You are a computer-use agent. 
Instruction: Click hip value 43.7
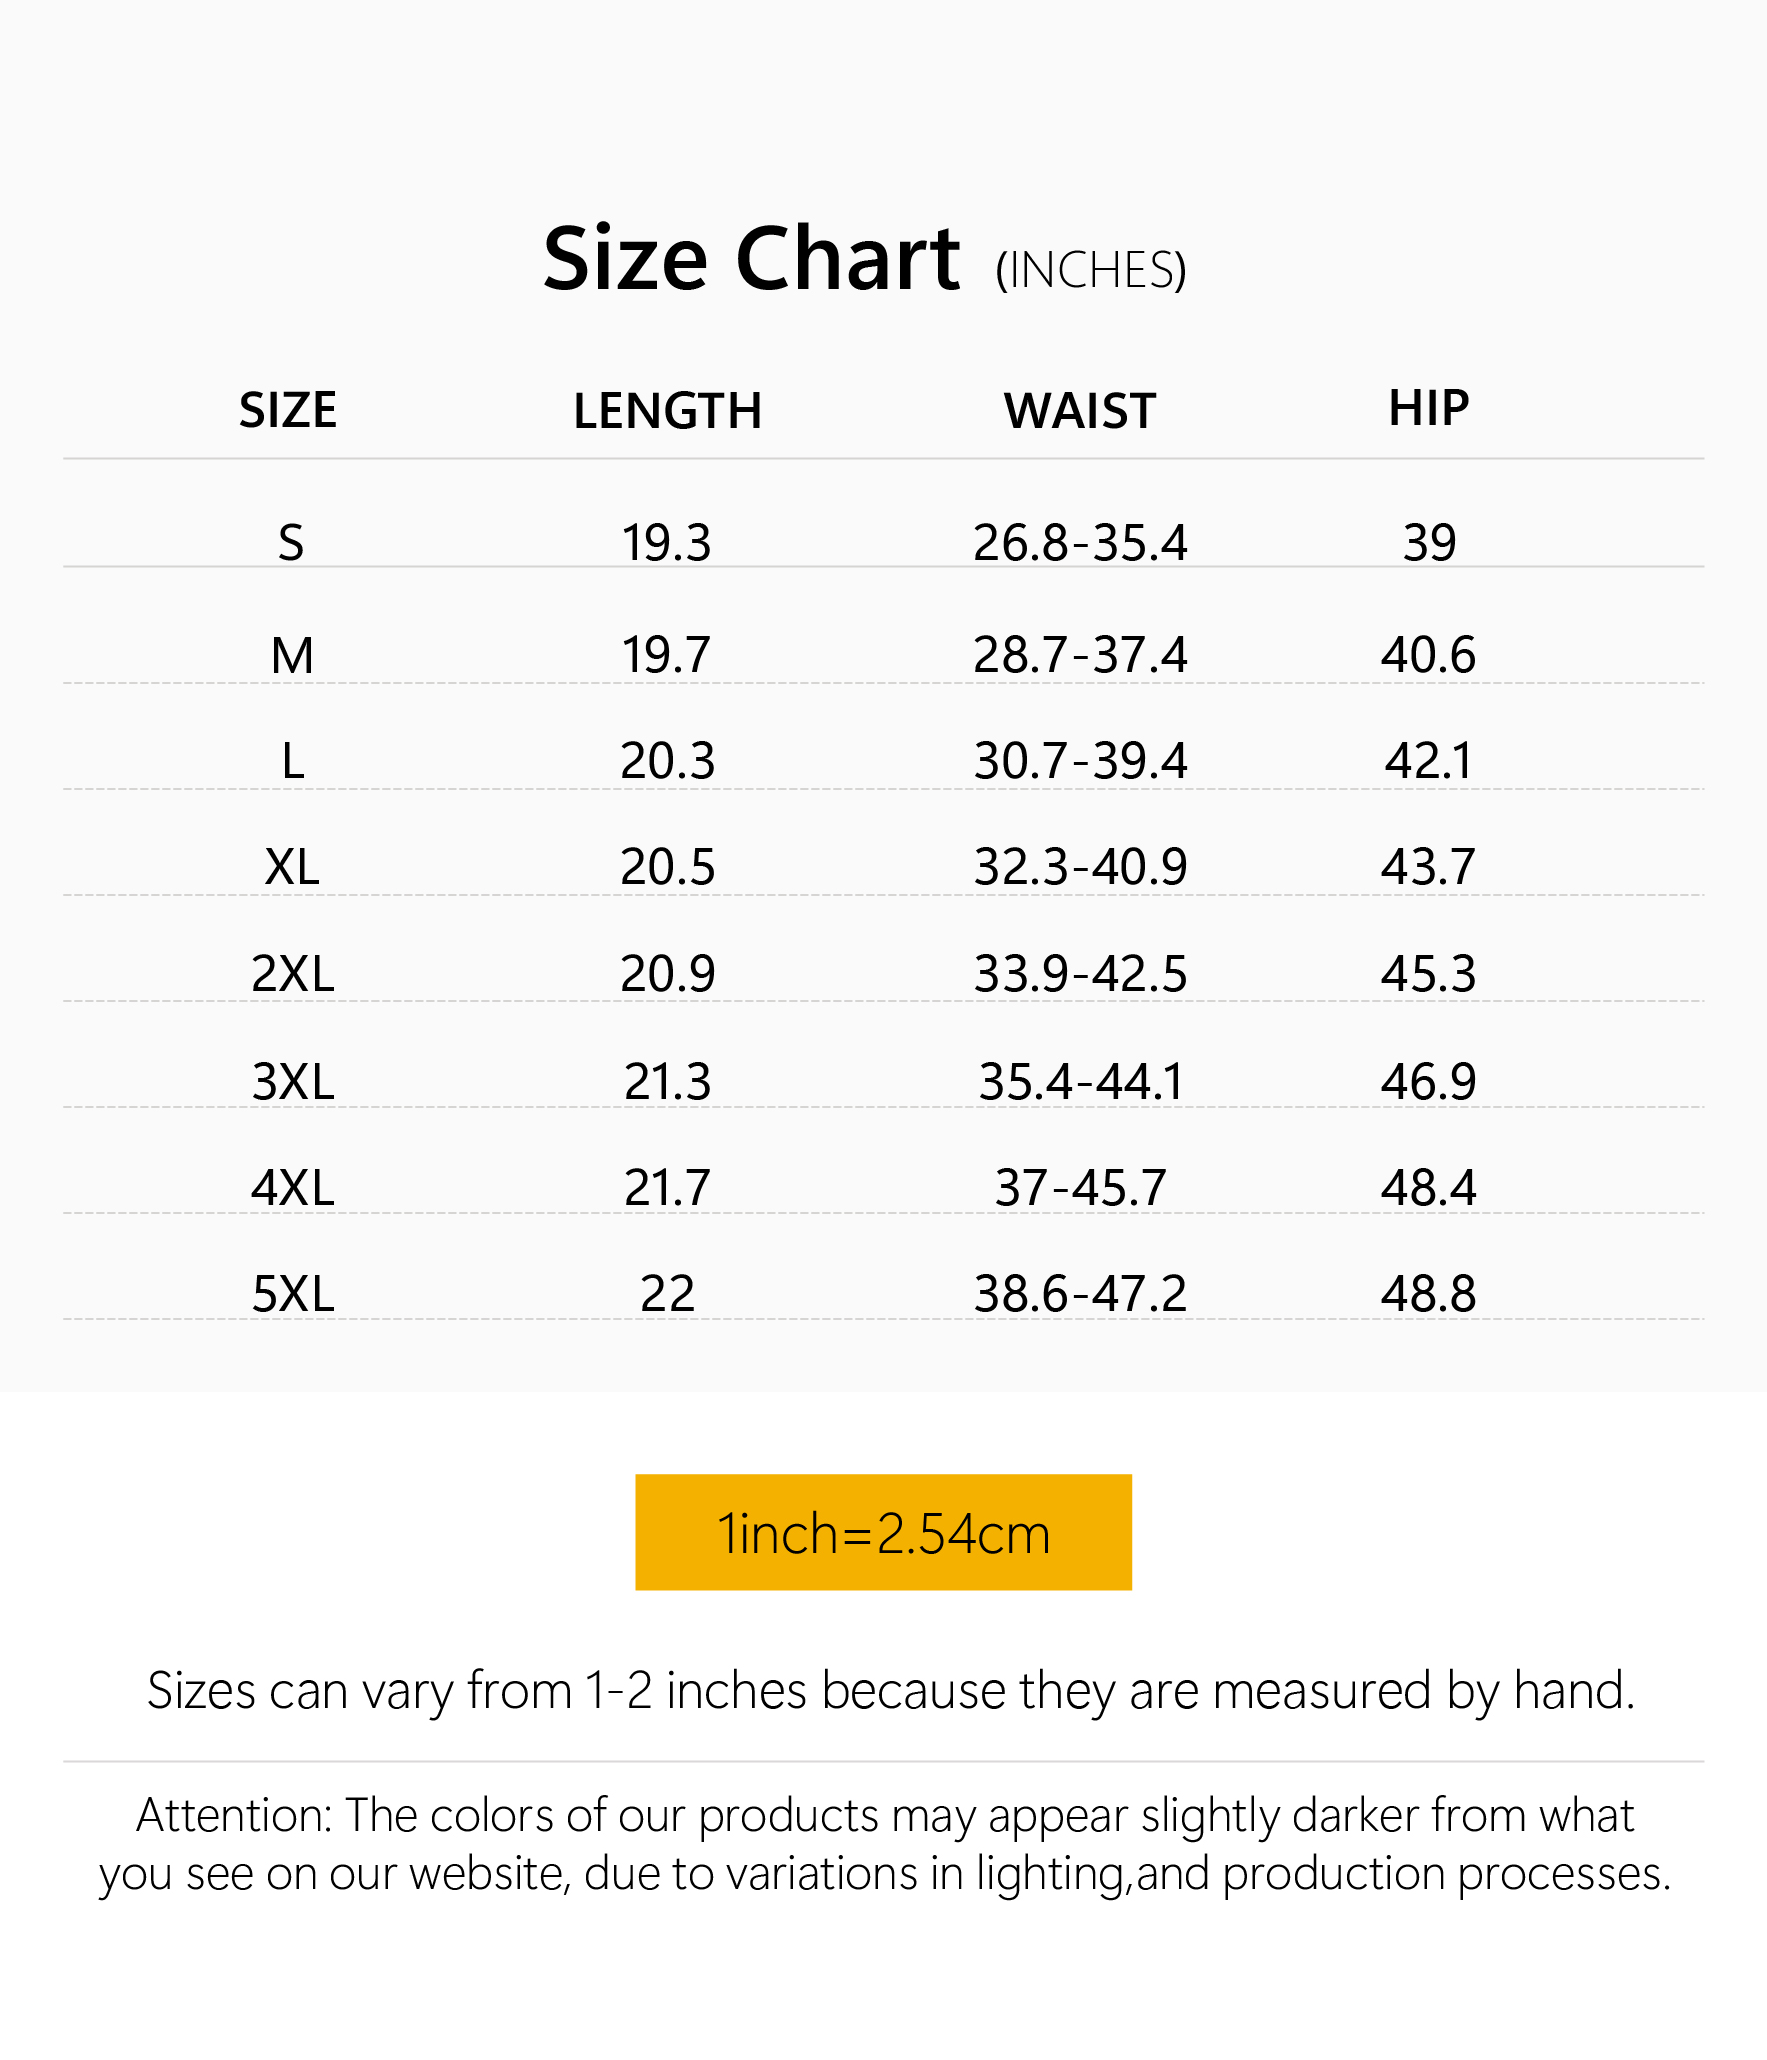1428,866
